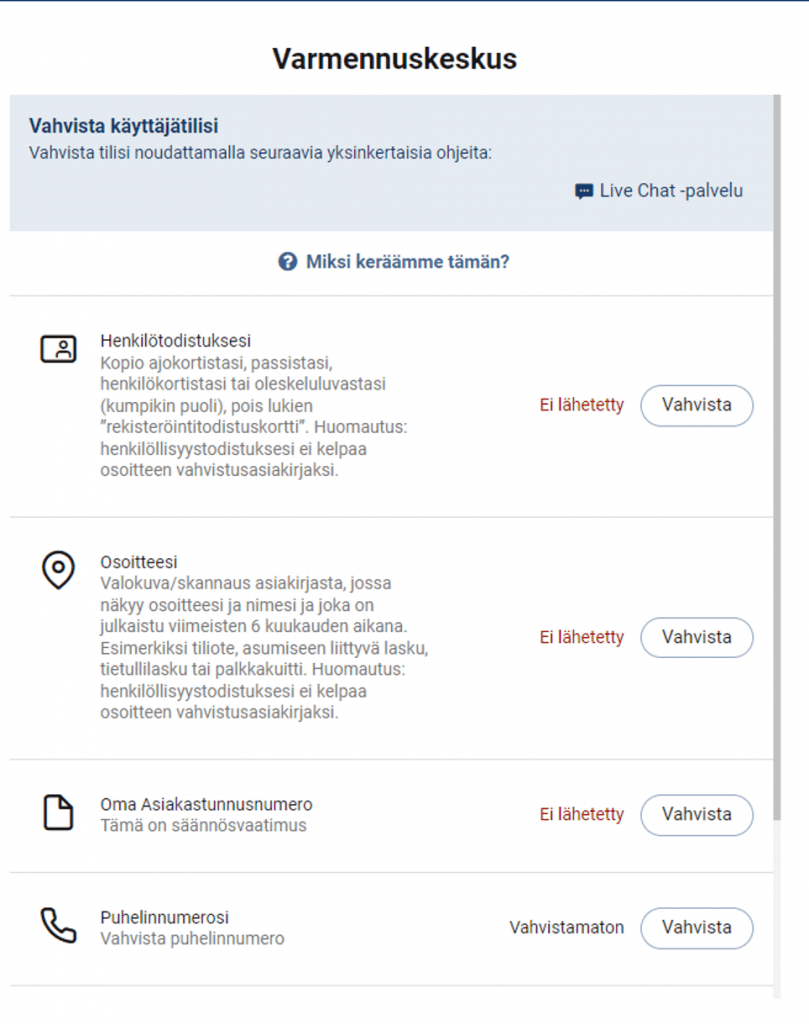809x1024 pixels.
Task: Click the ID card icon beside Henkilötodistuksesi
Action: click(59, 349)
